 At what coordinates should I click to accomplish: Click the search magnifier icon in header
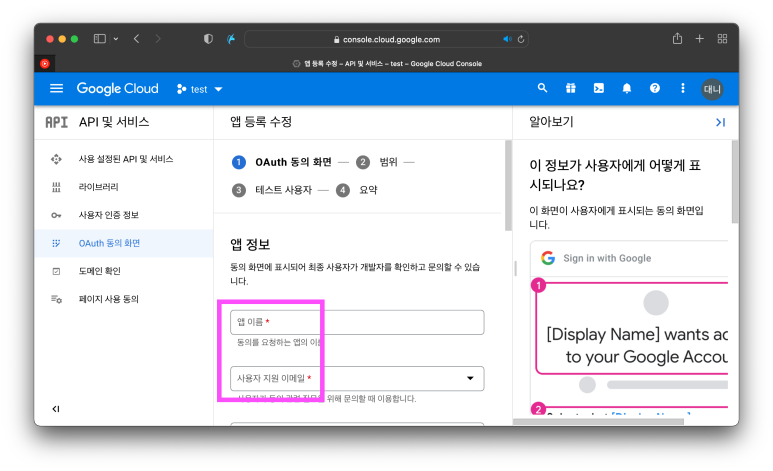tap(542, 88)
